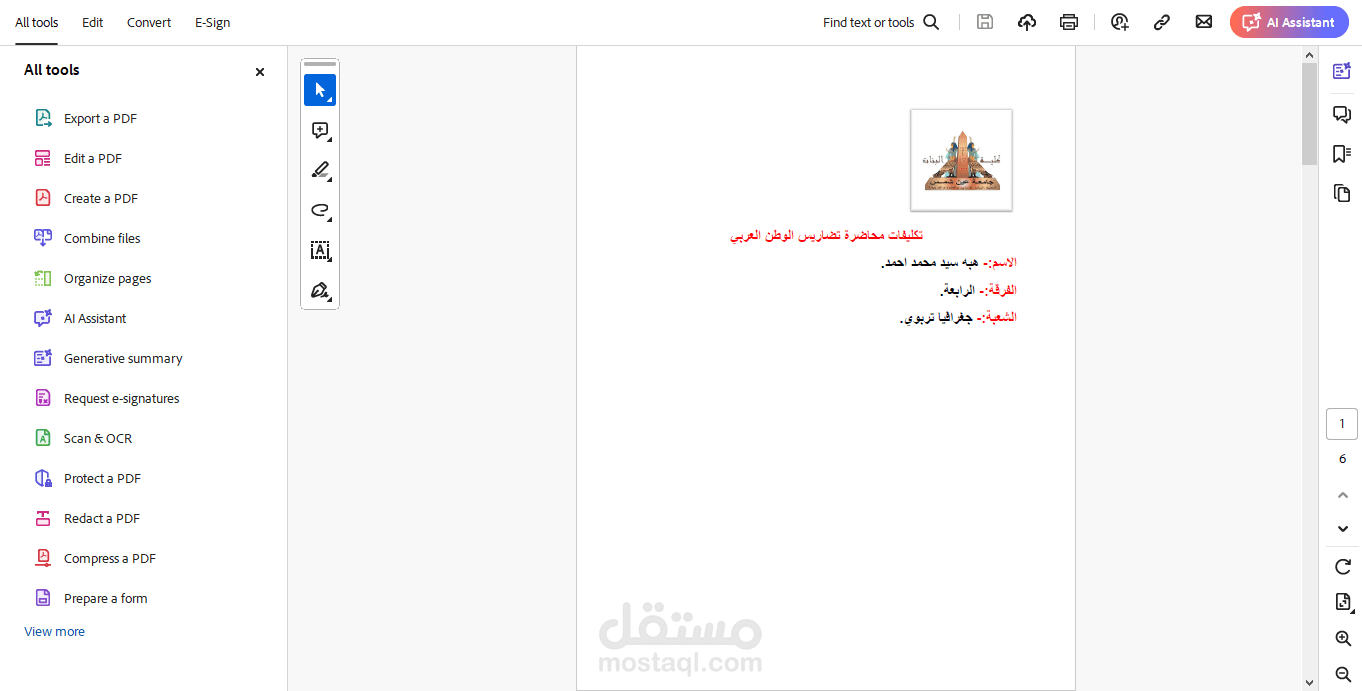Click the Protect a PDF icon
The height and width of the screenshot is (691, 1362).
click(43, 478)
